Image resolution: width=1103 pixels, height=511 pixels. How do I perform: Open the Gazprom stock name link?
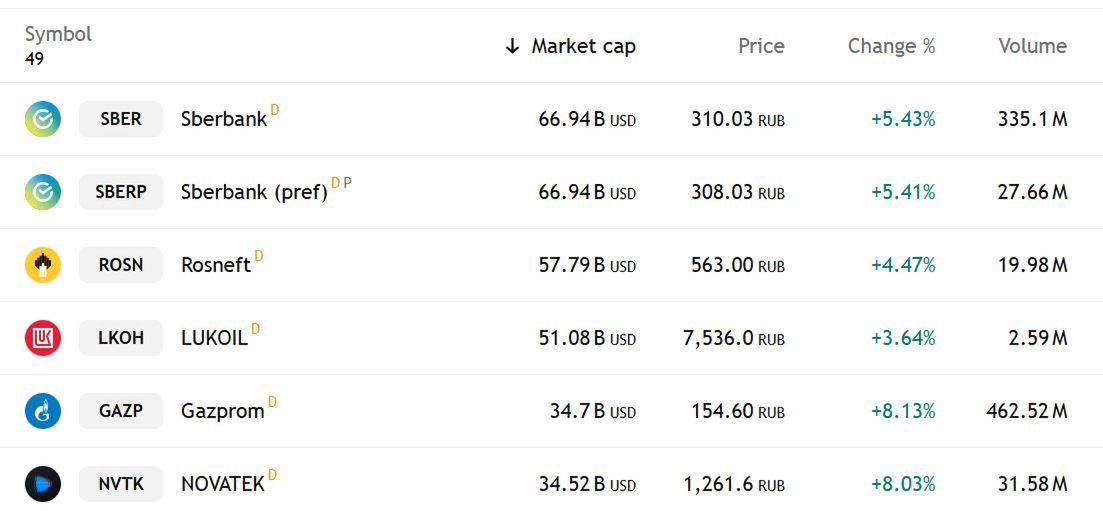tap(222, 411)
